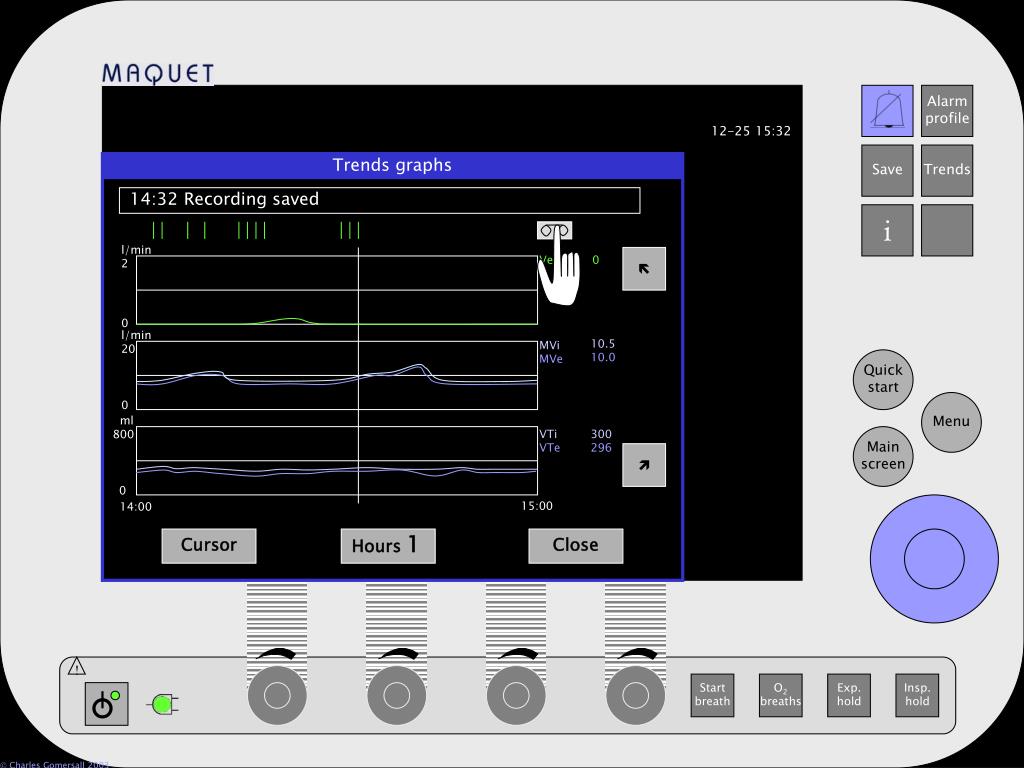Trigger Start breath
Viewport: 1024px width, 768px height.
(x=712, y=695)
